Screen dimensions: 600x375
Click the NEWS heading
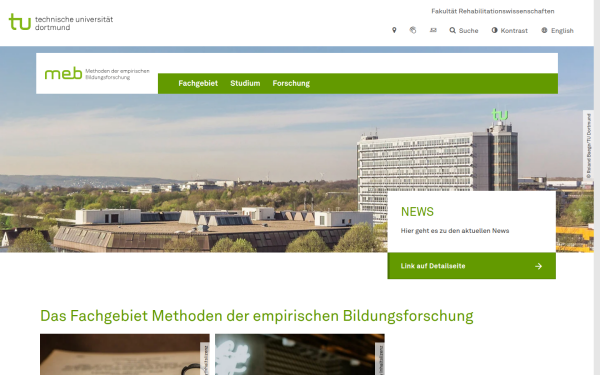417,212
